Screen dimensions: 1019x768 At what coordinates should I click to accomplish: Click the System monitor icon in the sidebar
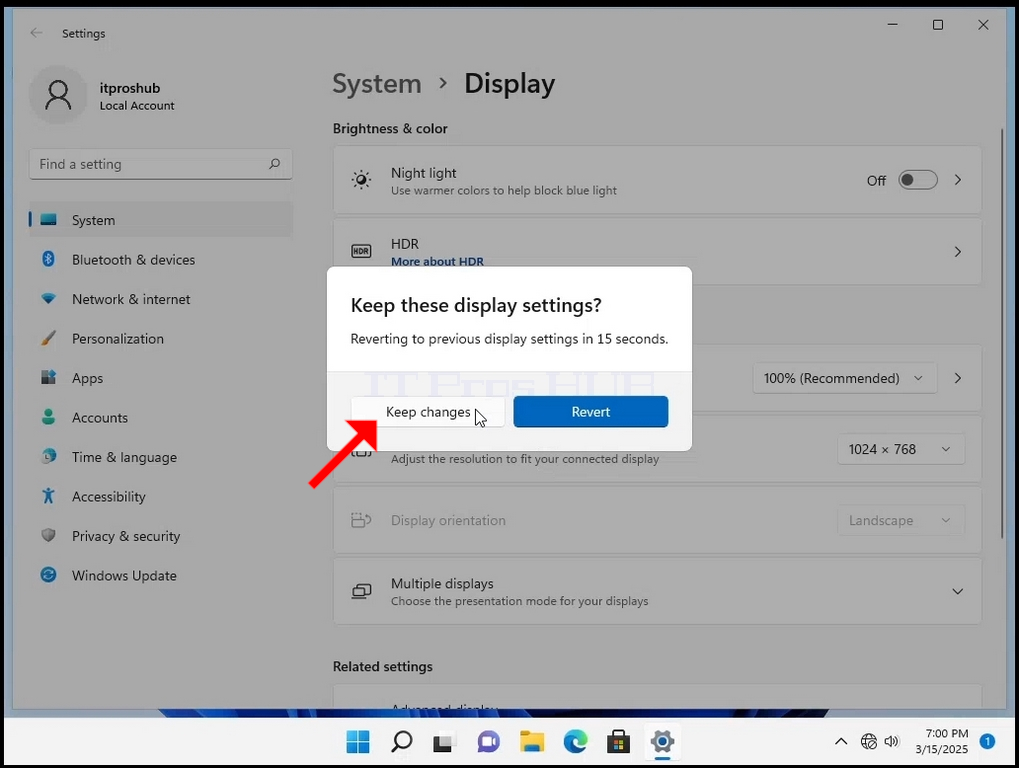coord(48,220)
